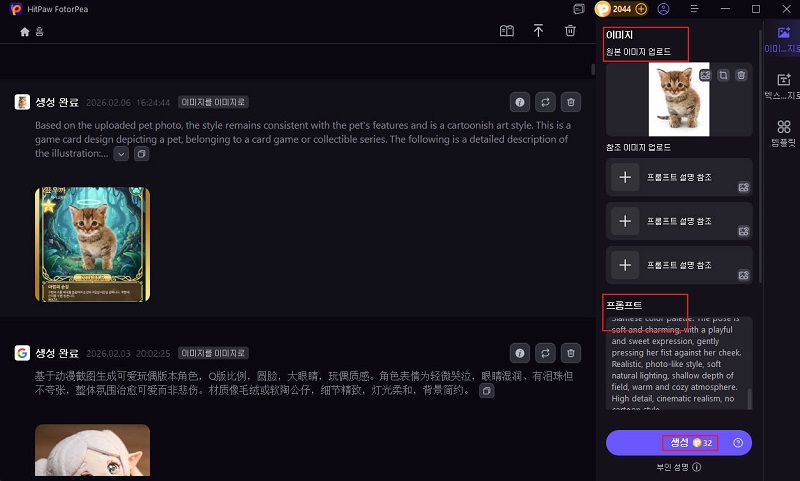Click the copy icon on the kitten image

[x=723, y=75]
